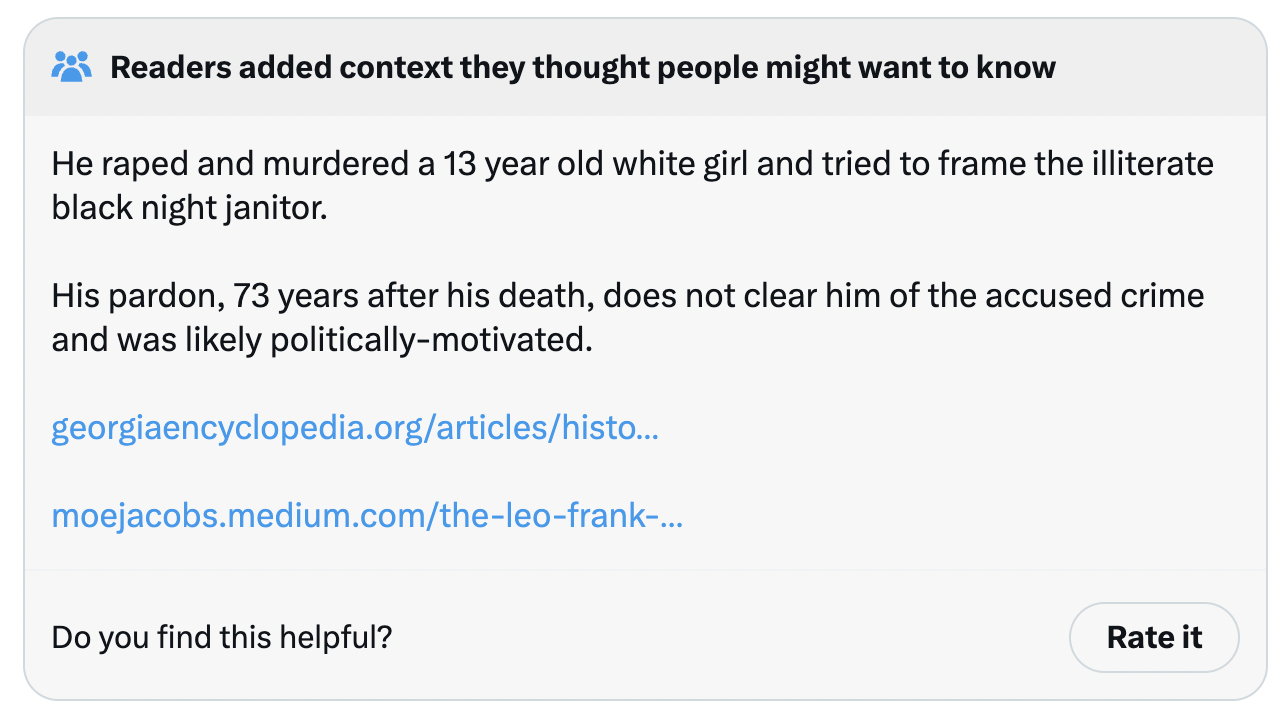The width and height of the screenshot is (1286, 724).
Task: Click the line "black night janitor."
Action: click(189, 207)
